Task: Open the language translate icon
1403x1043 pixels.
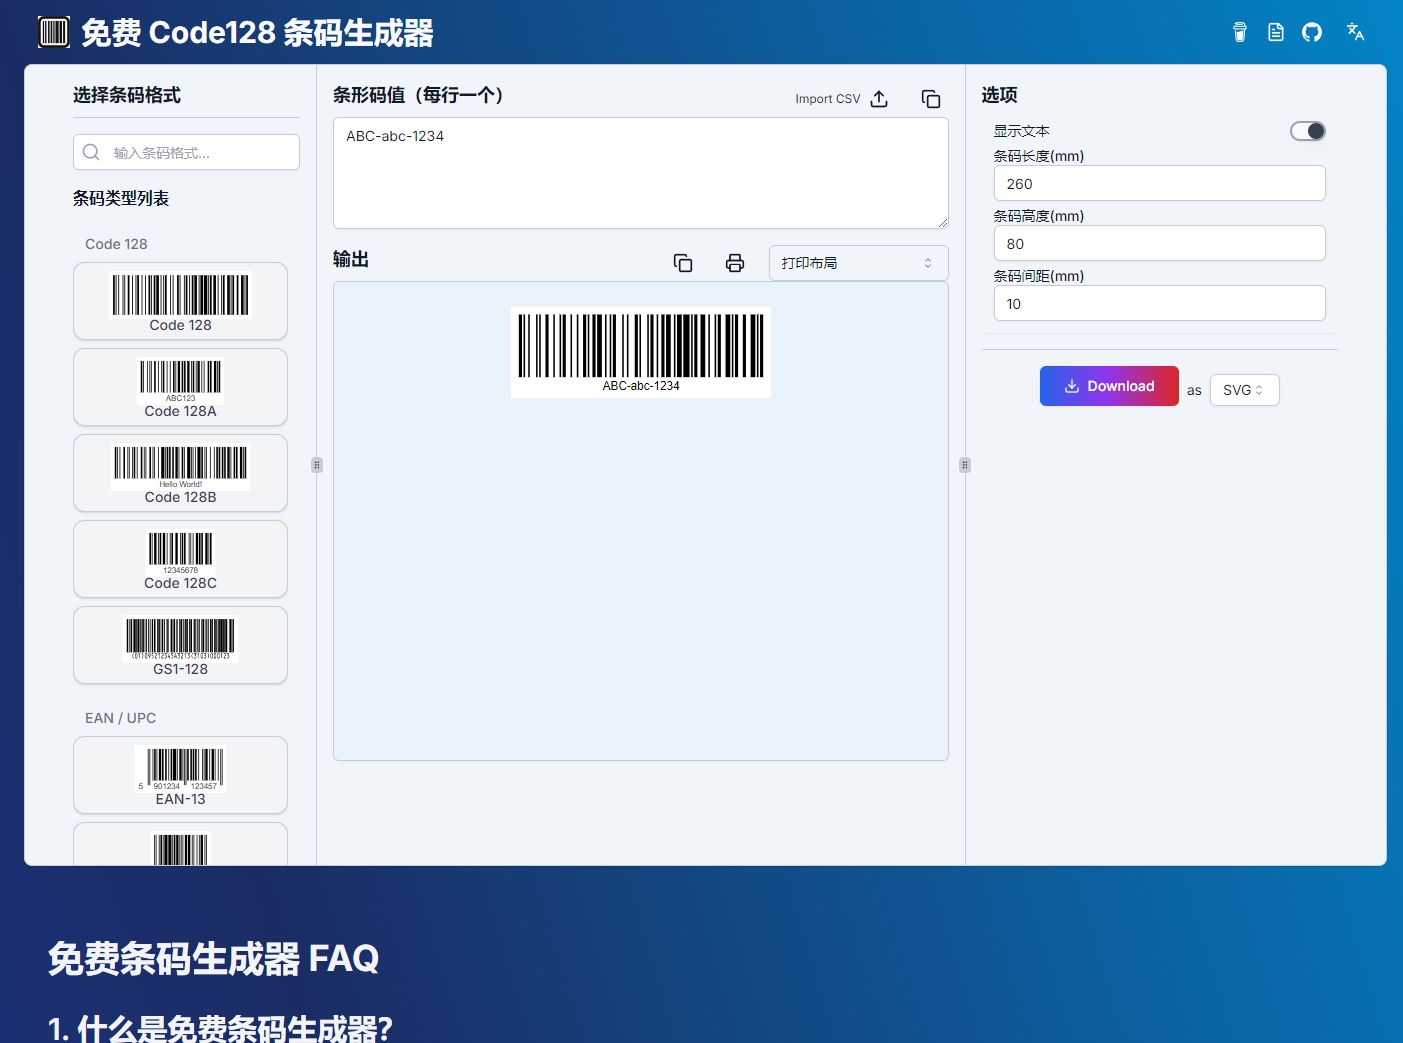Action: click(x=1356, y=32)
